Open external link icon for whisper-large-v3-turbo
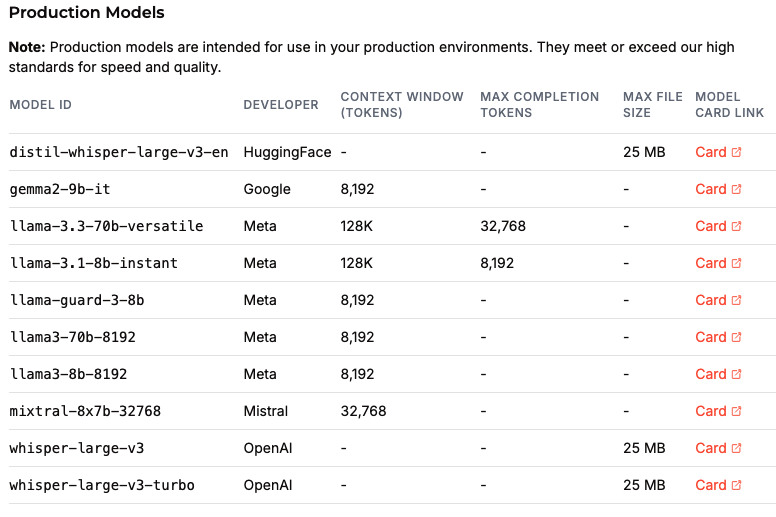Screen dimensions: 776x517 coord(736,485)
